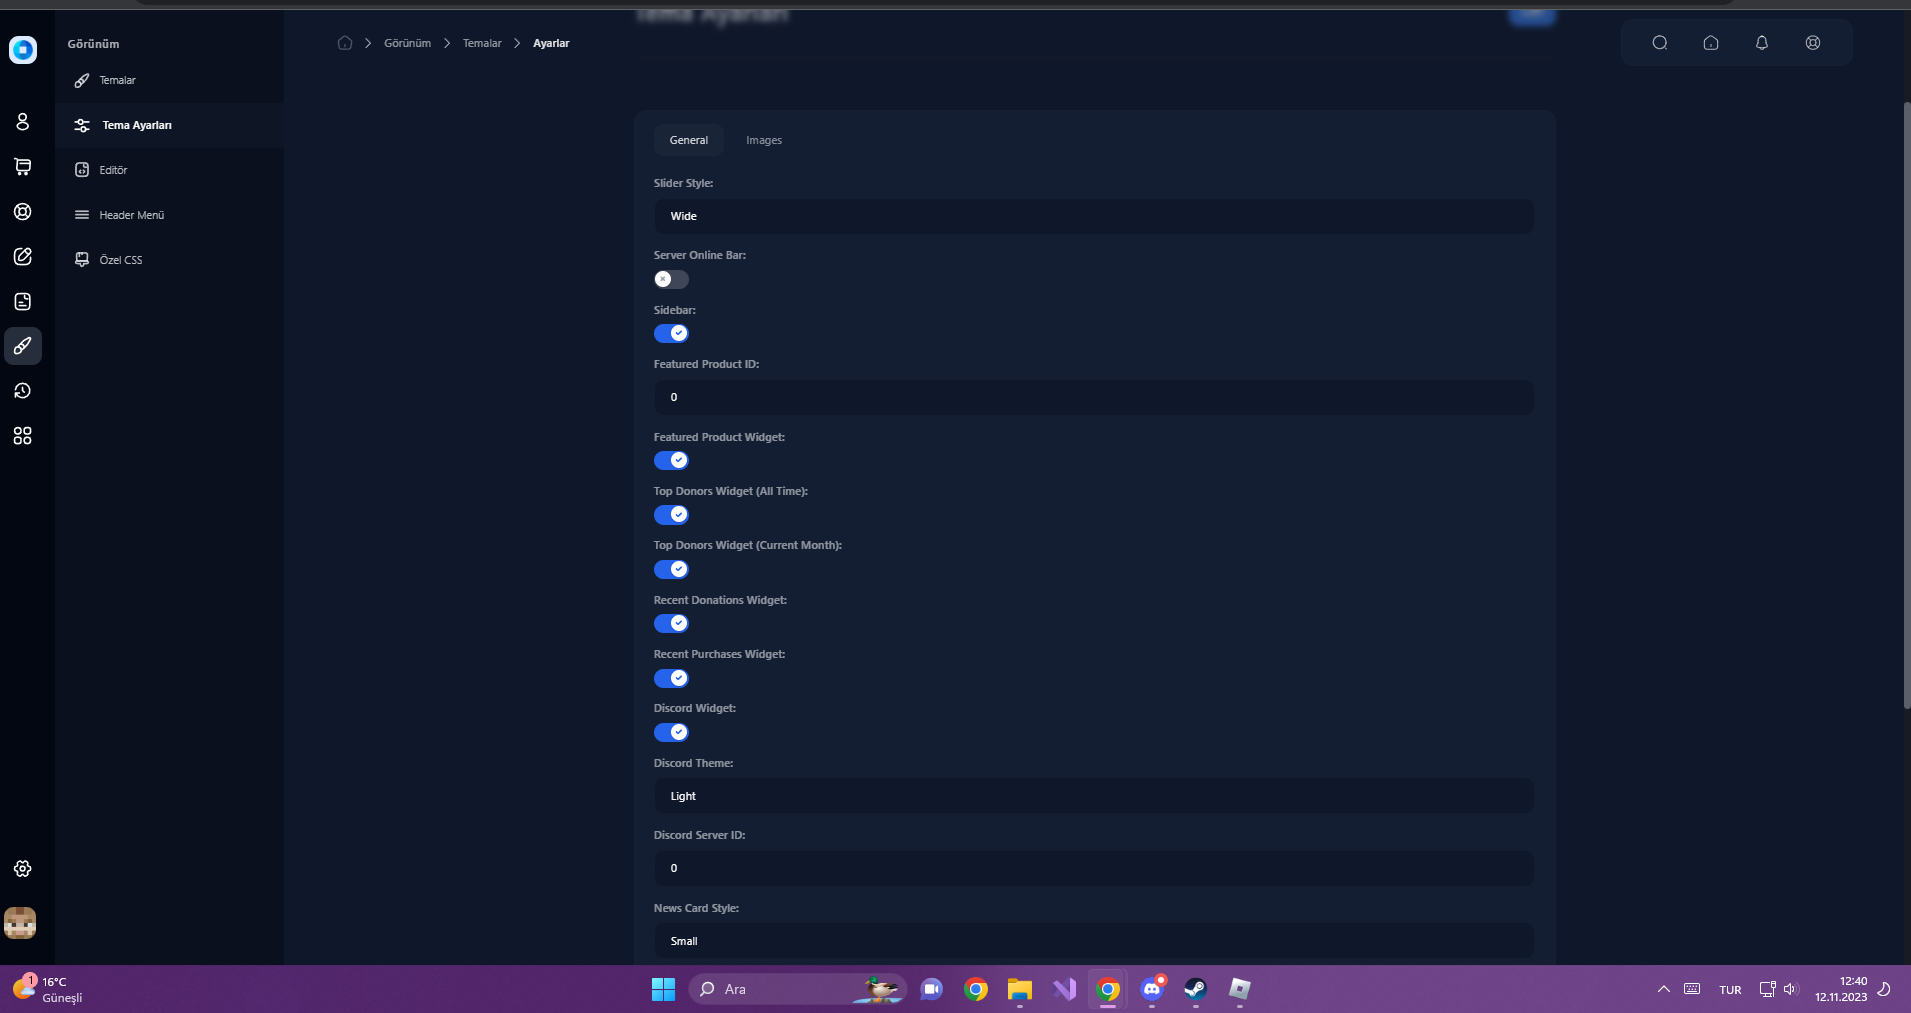Click the Özel CSS monitor icon
Viewport: 1911px width, 1013px height.
(x=82, y=260)
